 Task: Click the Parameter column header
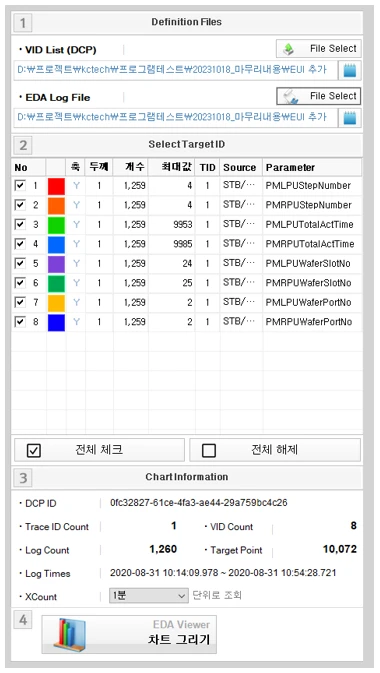[x=312, y=167]
